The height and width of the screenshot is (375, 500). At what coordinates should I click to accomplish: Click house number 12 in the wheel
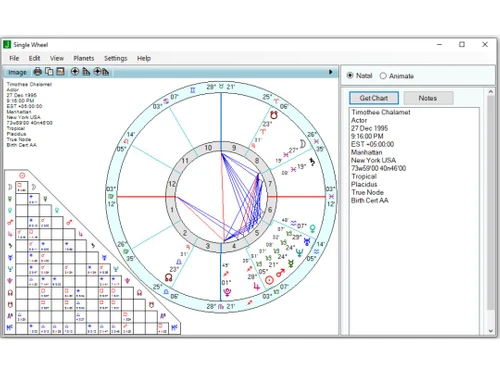172,184
